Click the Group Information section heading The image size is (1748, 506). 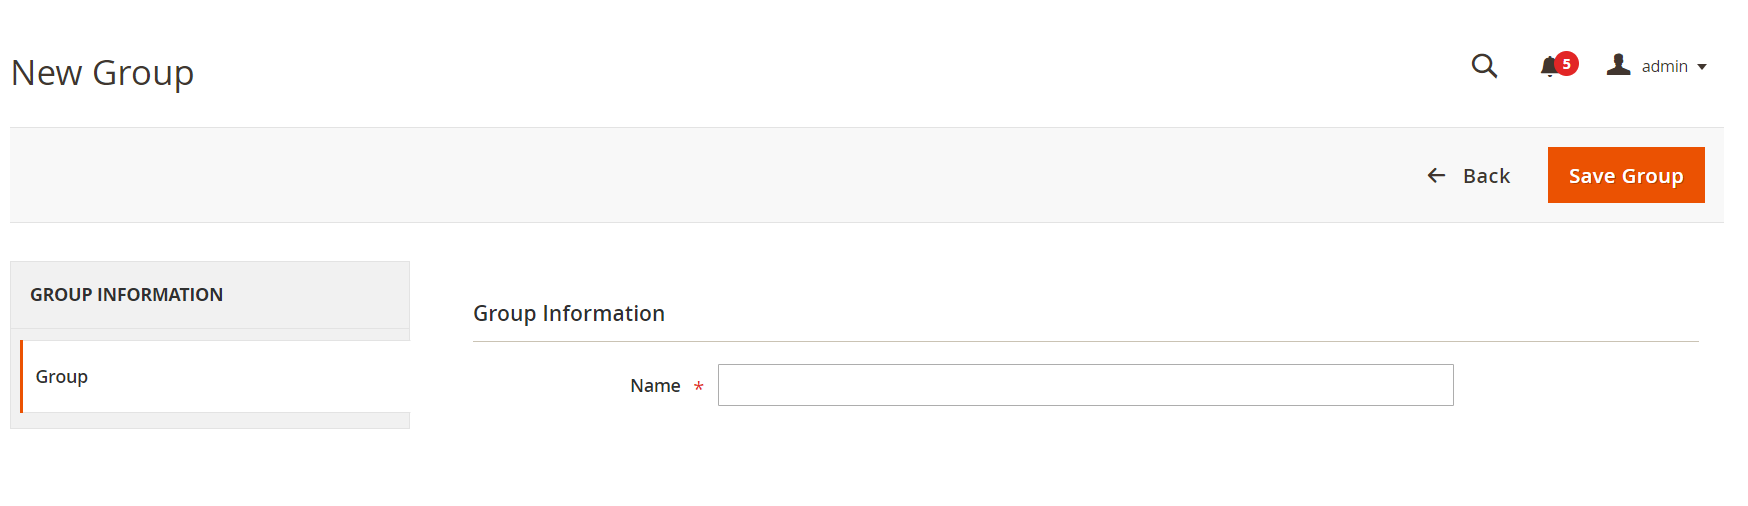569,314
